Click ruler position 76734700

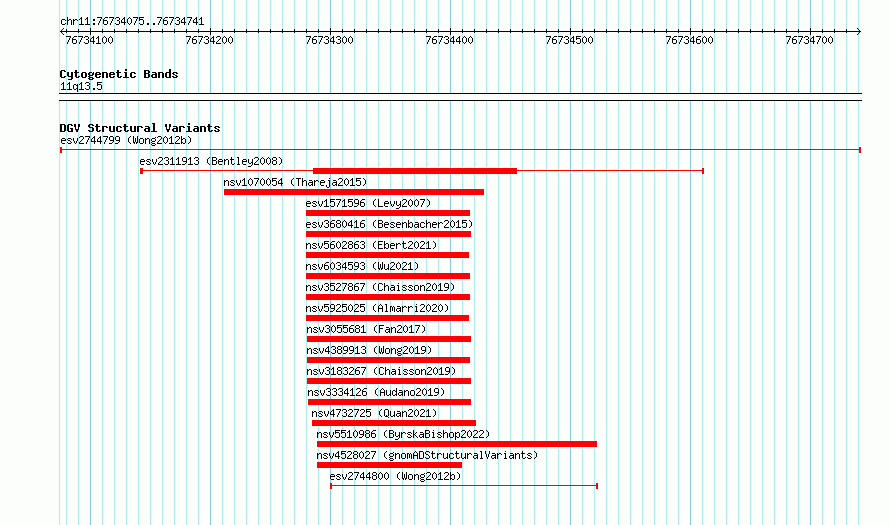[809, 40]
